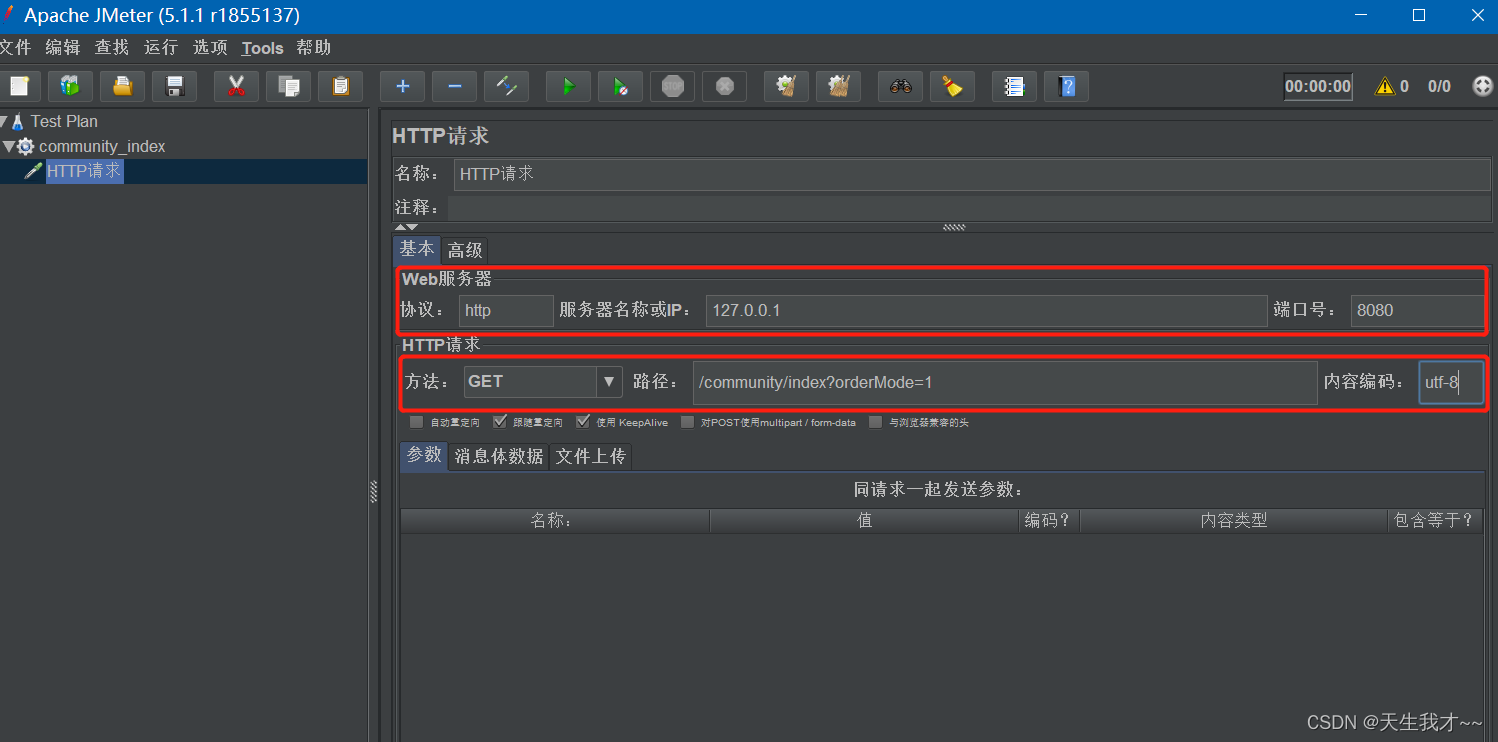Switch to the 消息体数据 tab
1498x742 pixels.
coord(499,456)
